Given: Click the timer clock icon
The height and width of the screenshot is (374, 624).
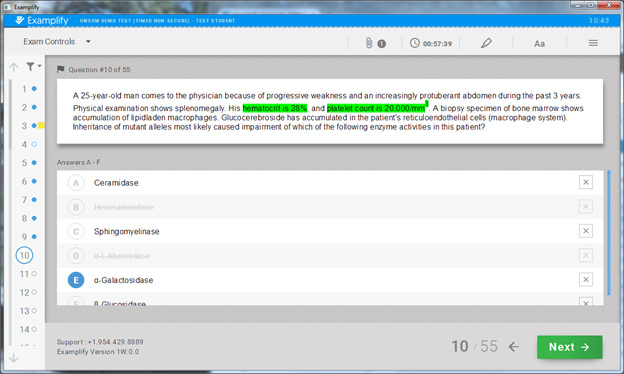Looking at the screenshot, I should 415,43.
